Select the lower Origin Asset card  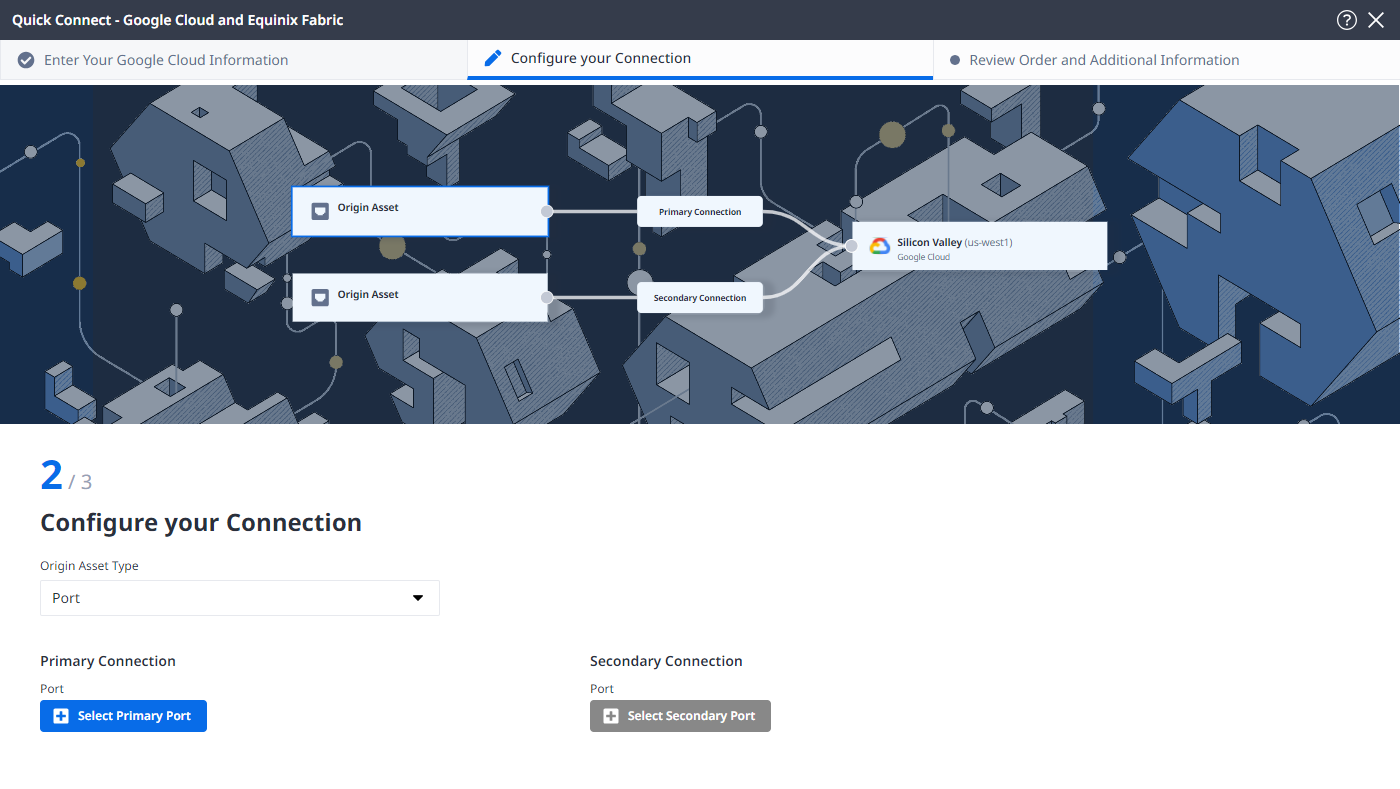tap(420, 297)
